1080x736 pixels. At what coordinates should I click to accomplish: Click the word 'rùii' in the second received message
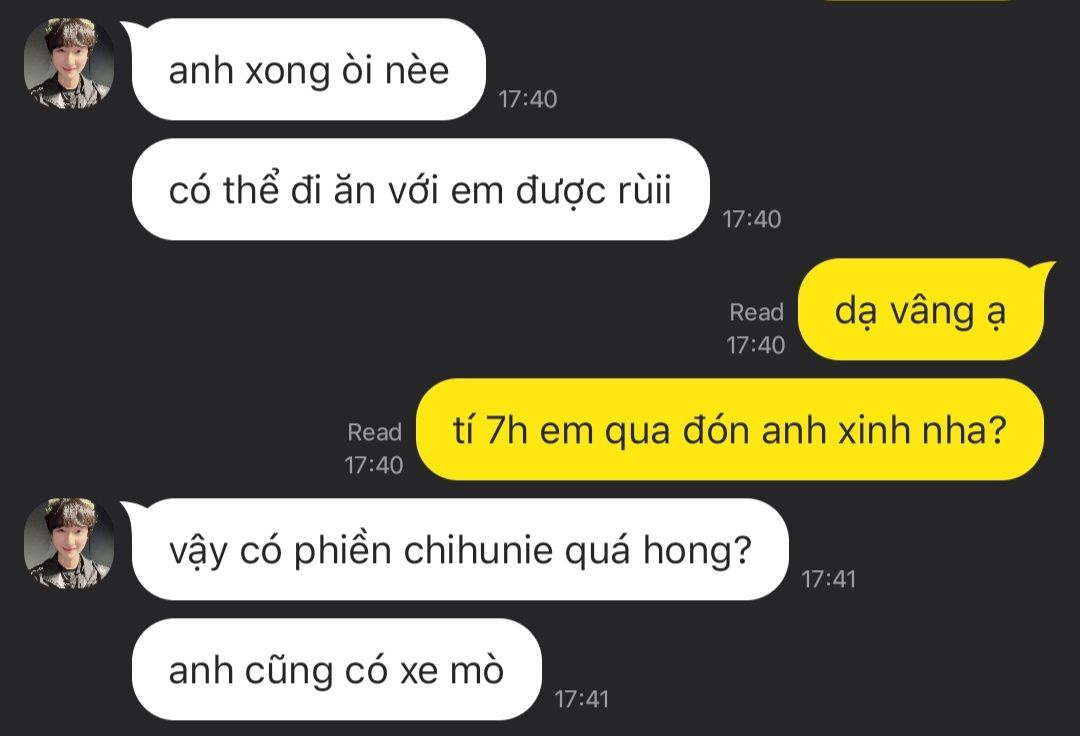(x=644, y=190)
